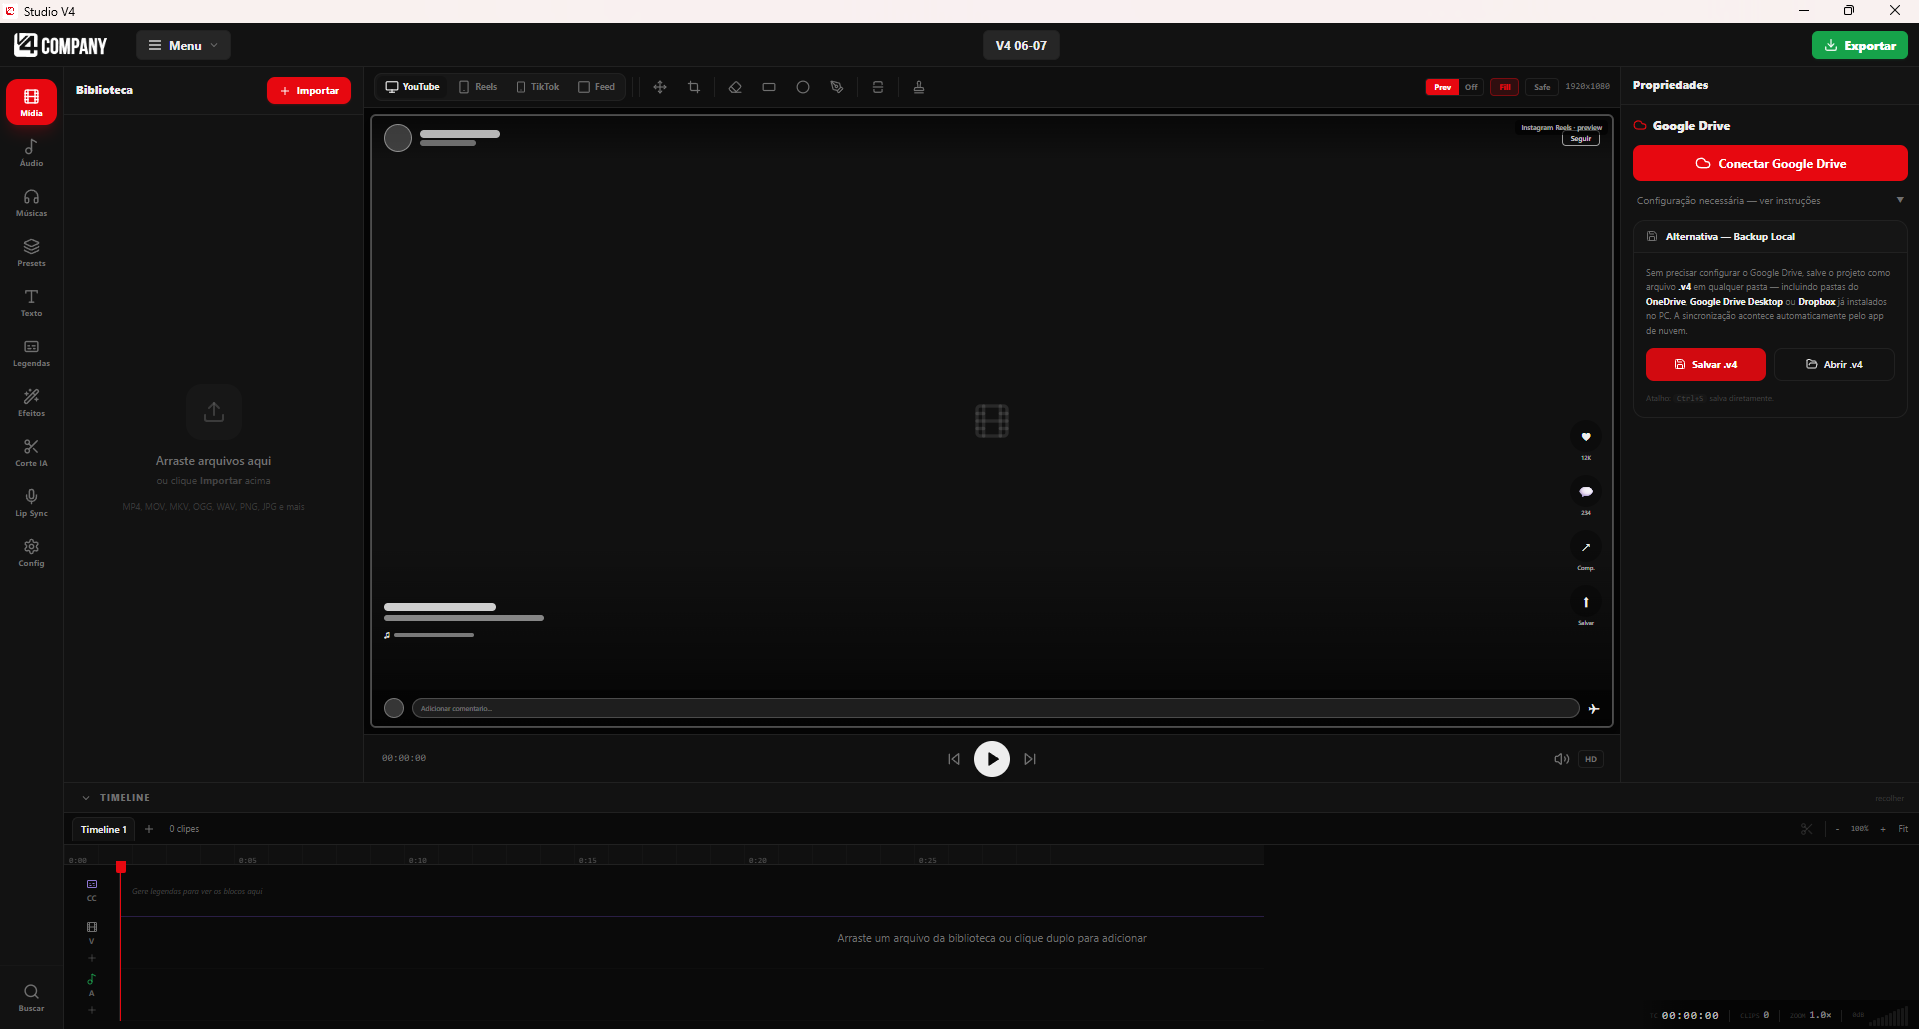Toggle the Fill display mode
The width and height of the screenshot is (1919, 1029).
click(x=1505, y=87)
